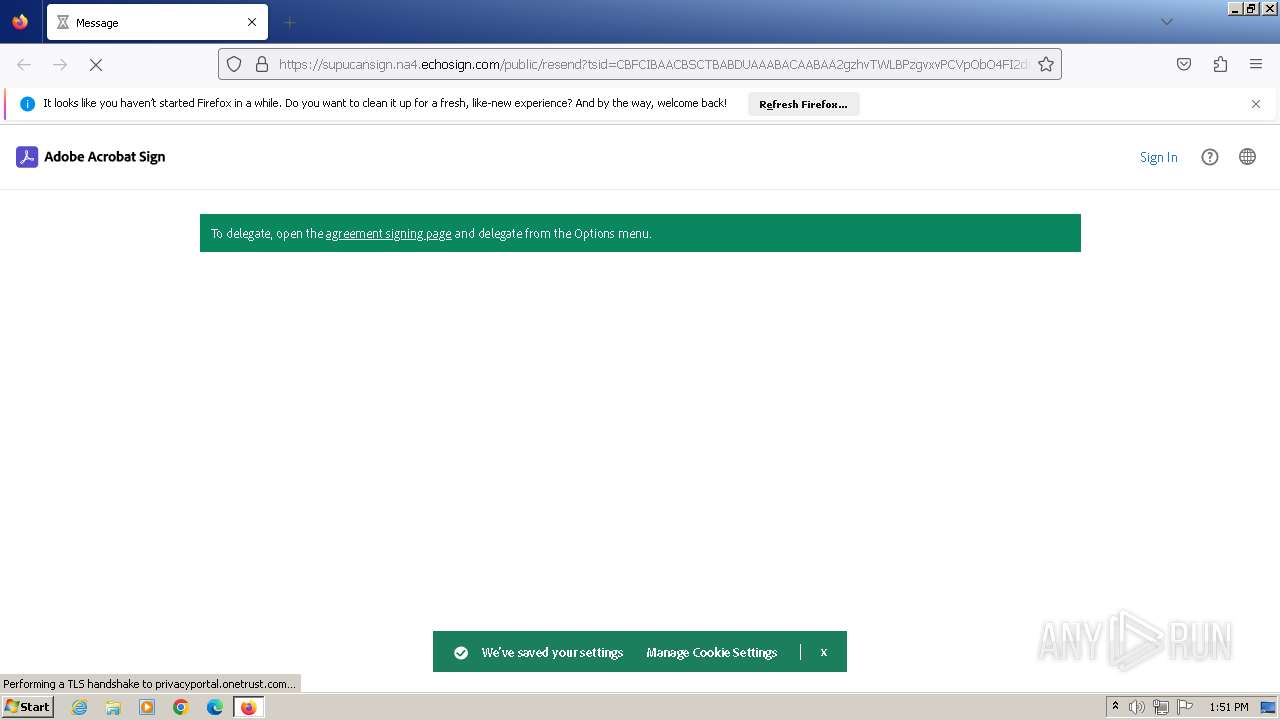Open Manage Cookie Settings

(711, 652)
